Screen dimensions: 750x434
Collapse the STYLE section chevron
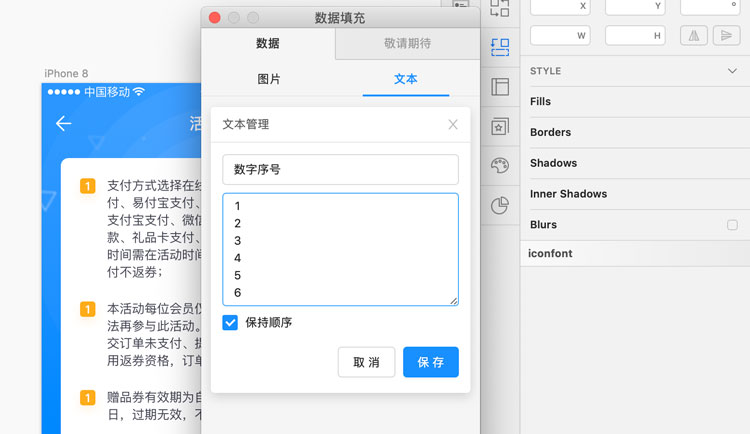[x=732, y=71]
